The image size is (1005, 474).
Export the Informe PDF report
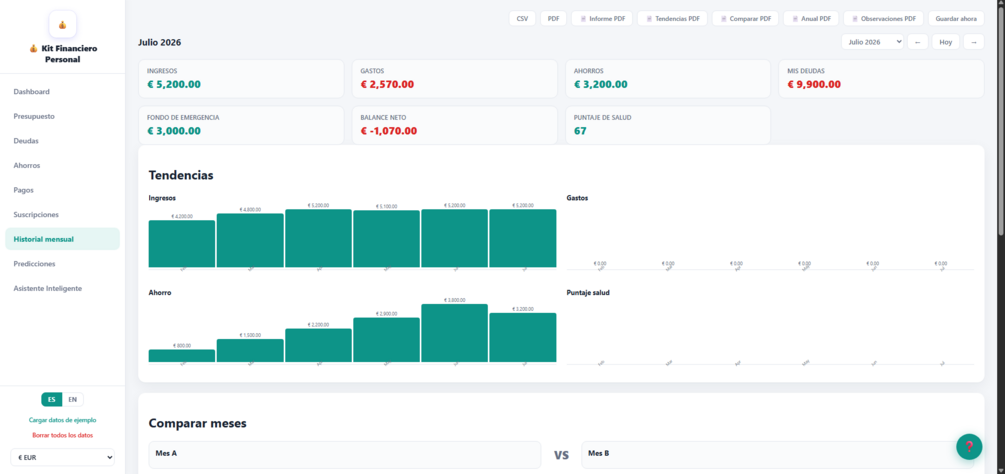(x=602, y=19)
